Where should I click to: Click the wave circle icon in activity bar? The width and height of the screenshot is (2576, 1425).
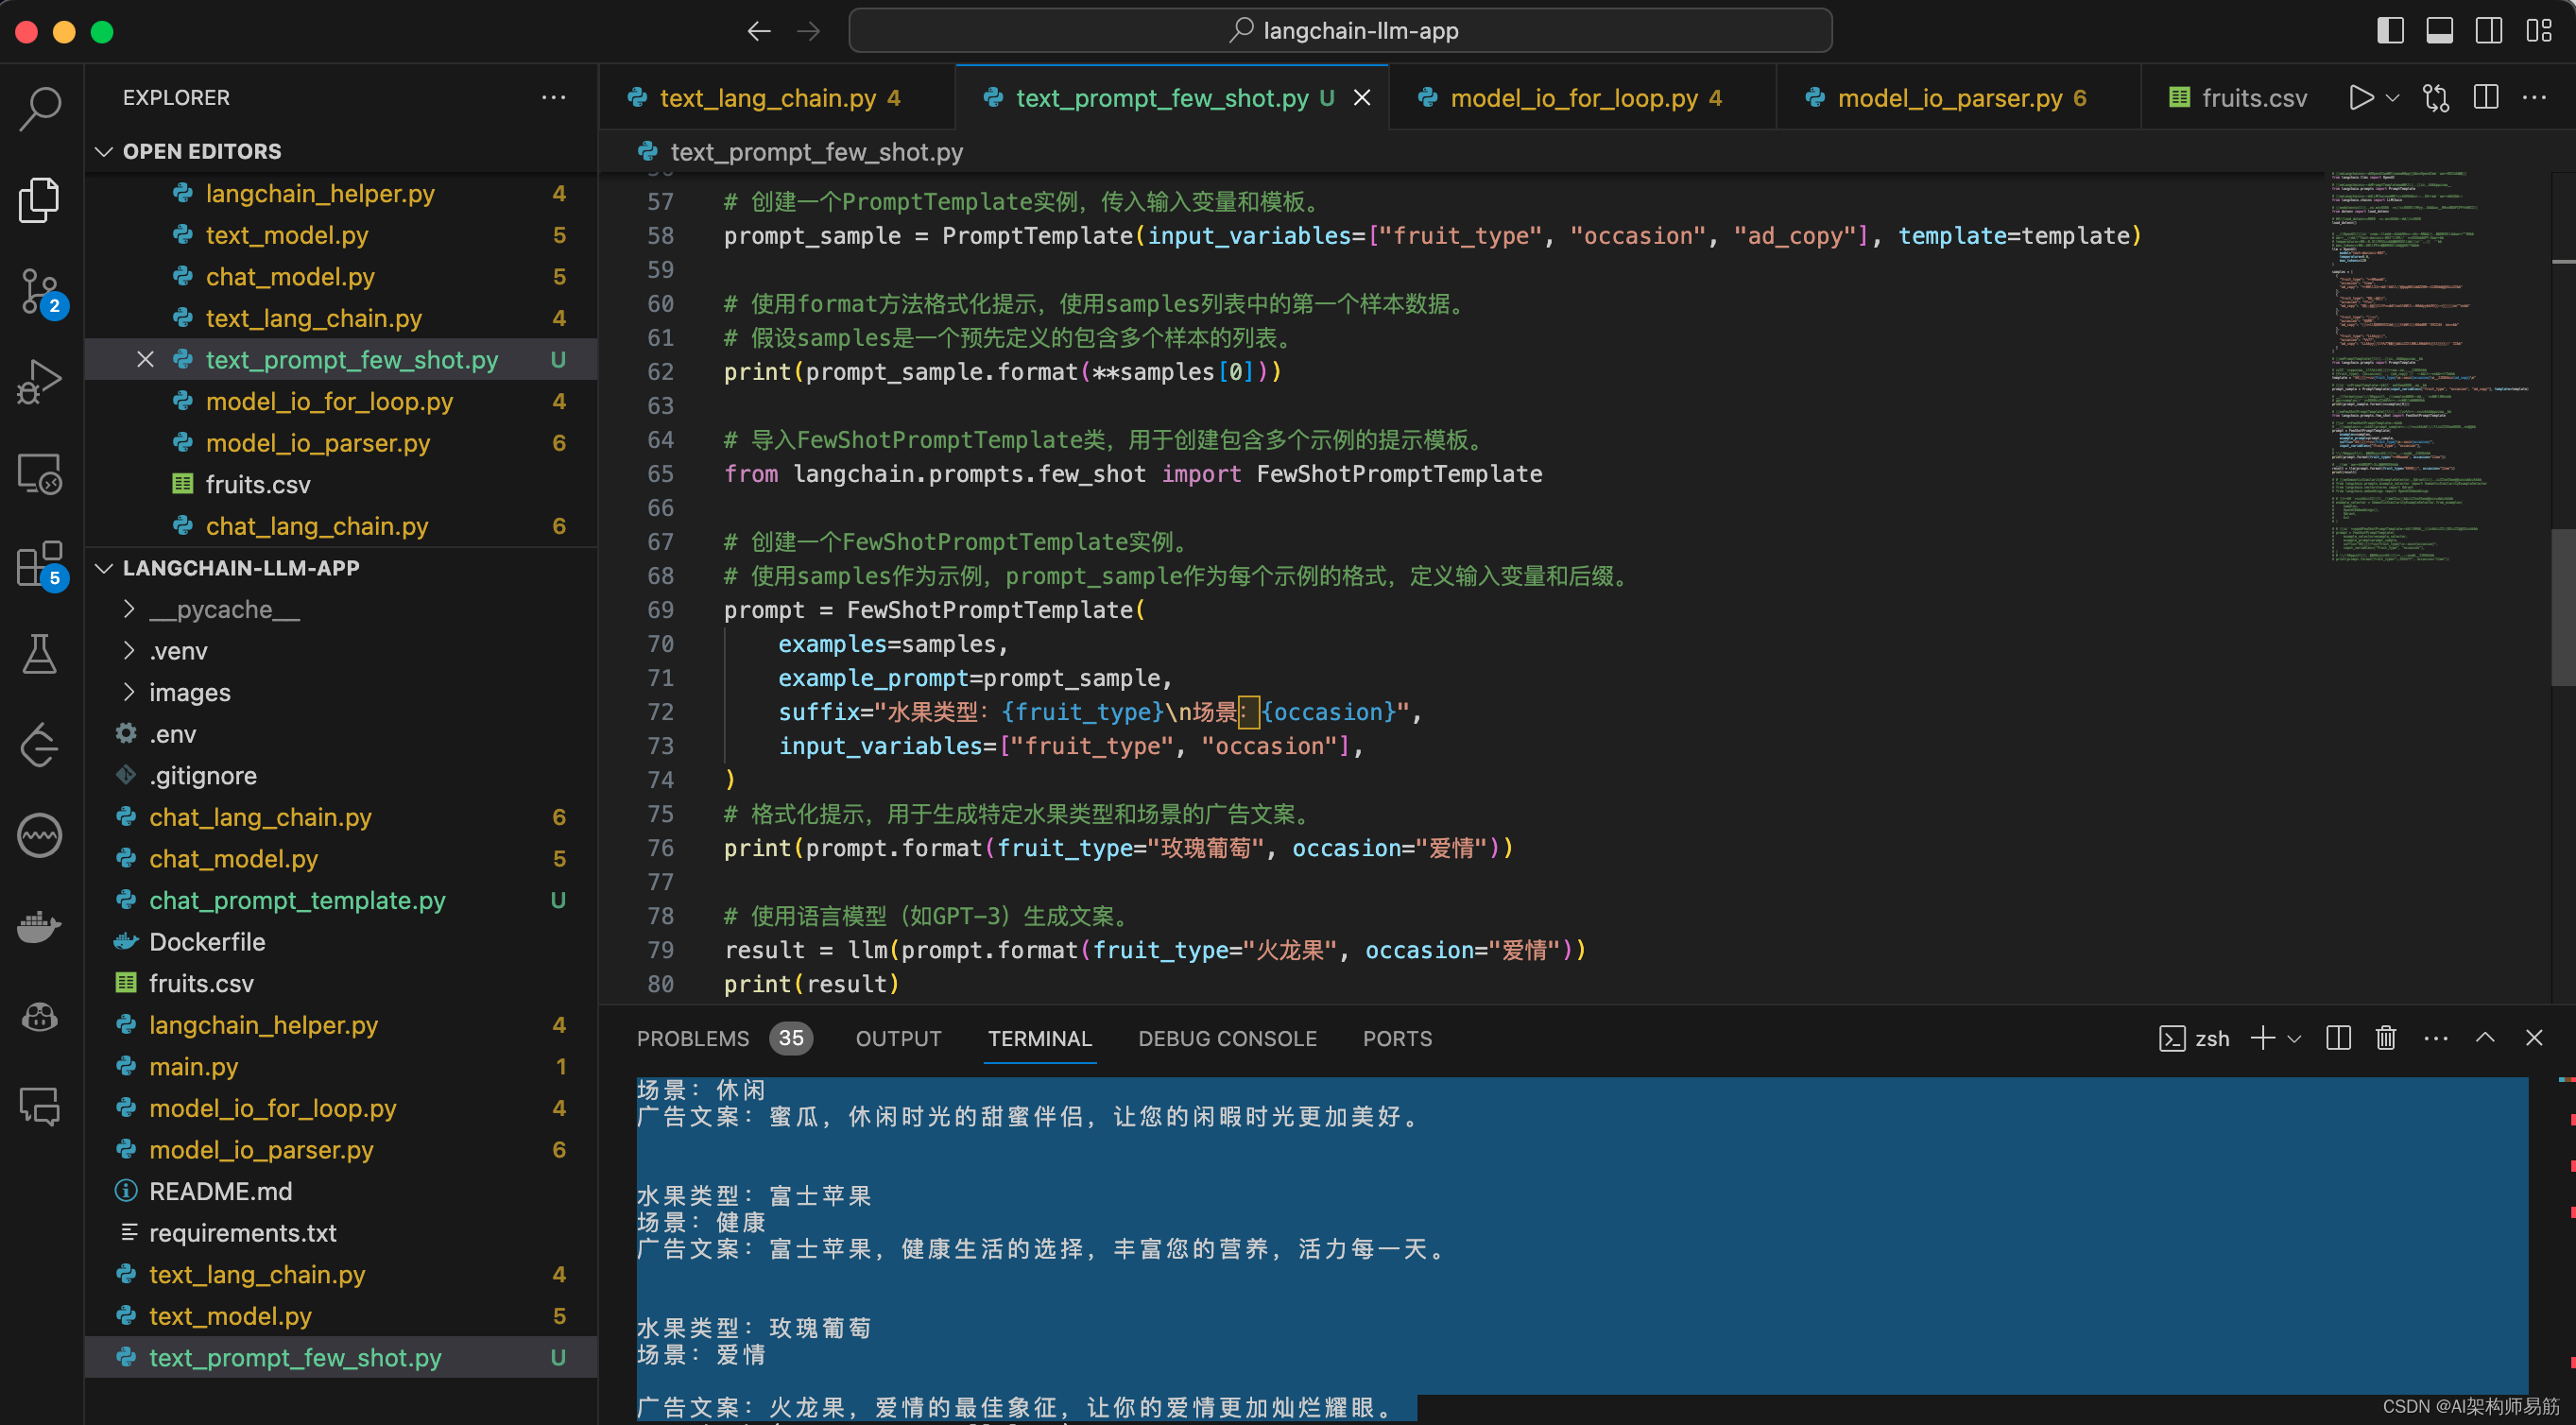click(x=40, y=835)
